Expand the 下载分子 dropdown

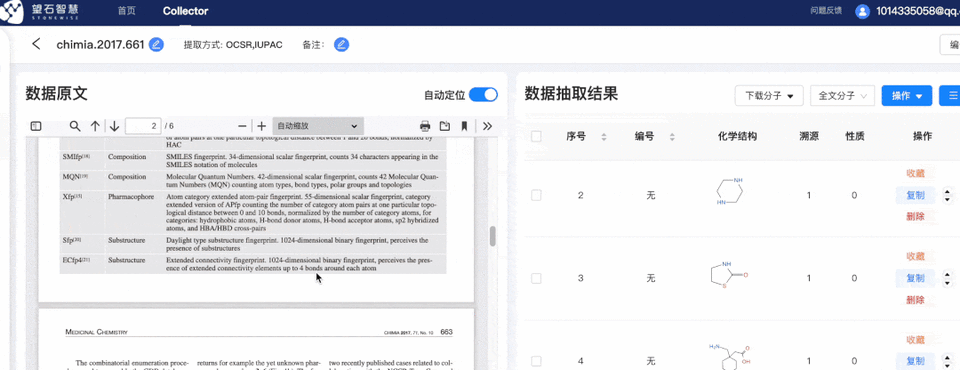point(769,96)
